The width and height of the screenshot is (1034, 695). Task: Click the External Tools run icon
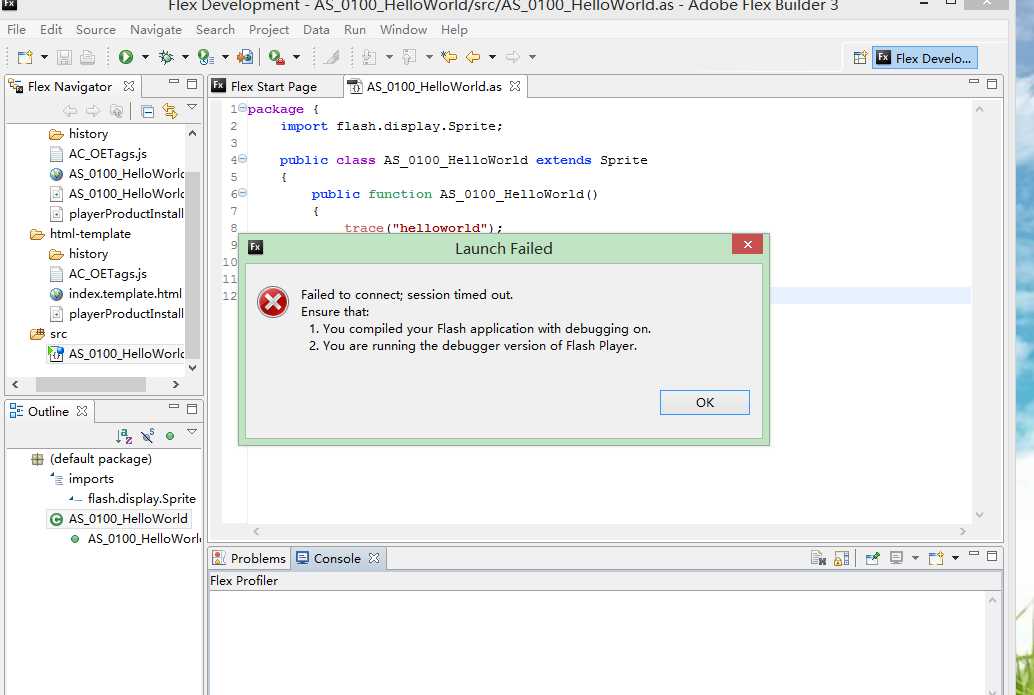click(x=277, y=57)
